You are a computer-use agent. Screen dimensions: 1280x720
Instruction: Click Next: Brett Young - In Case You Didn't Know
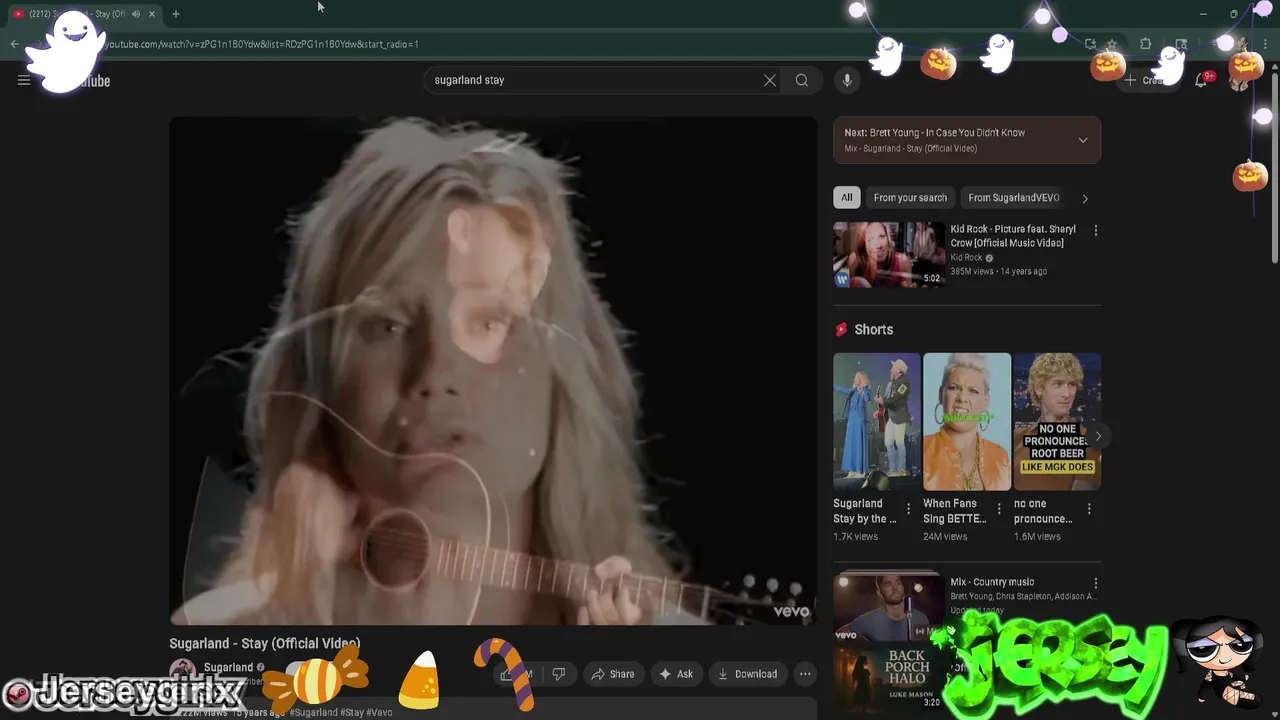pyautogui.click(x=934, y=133)
